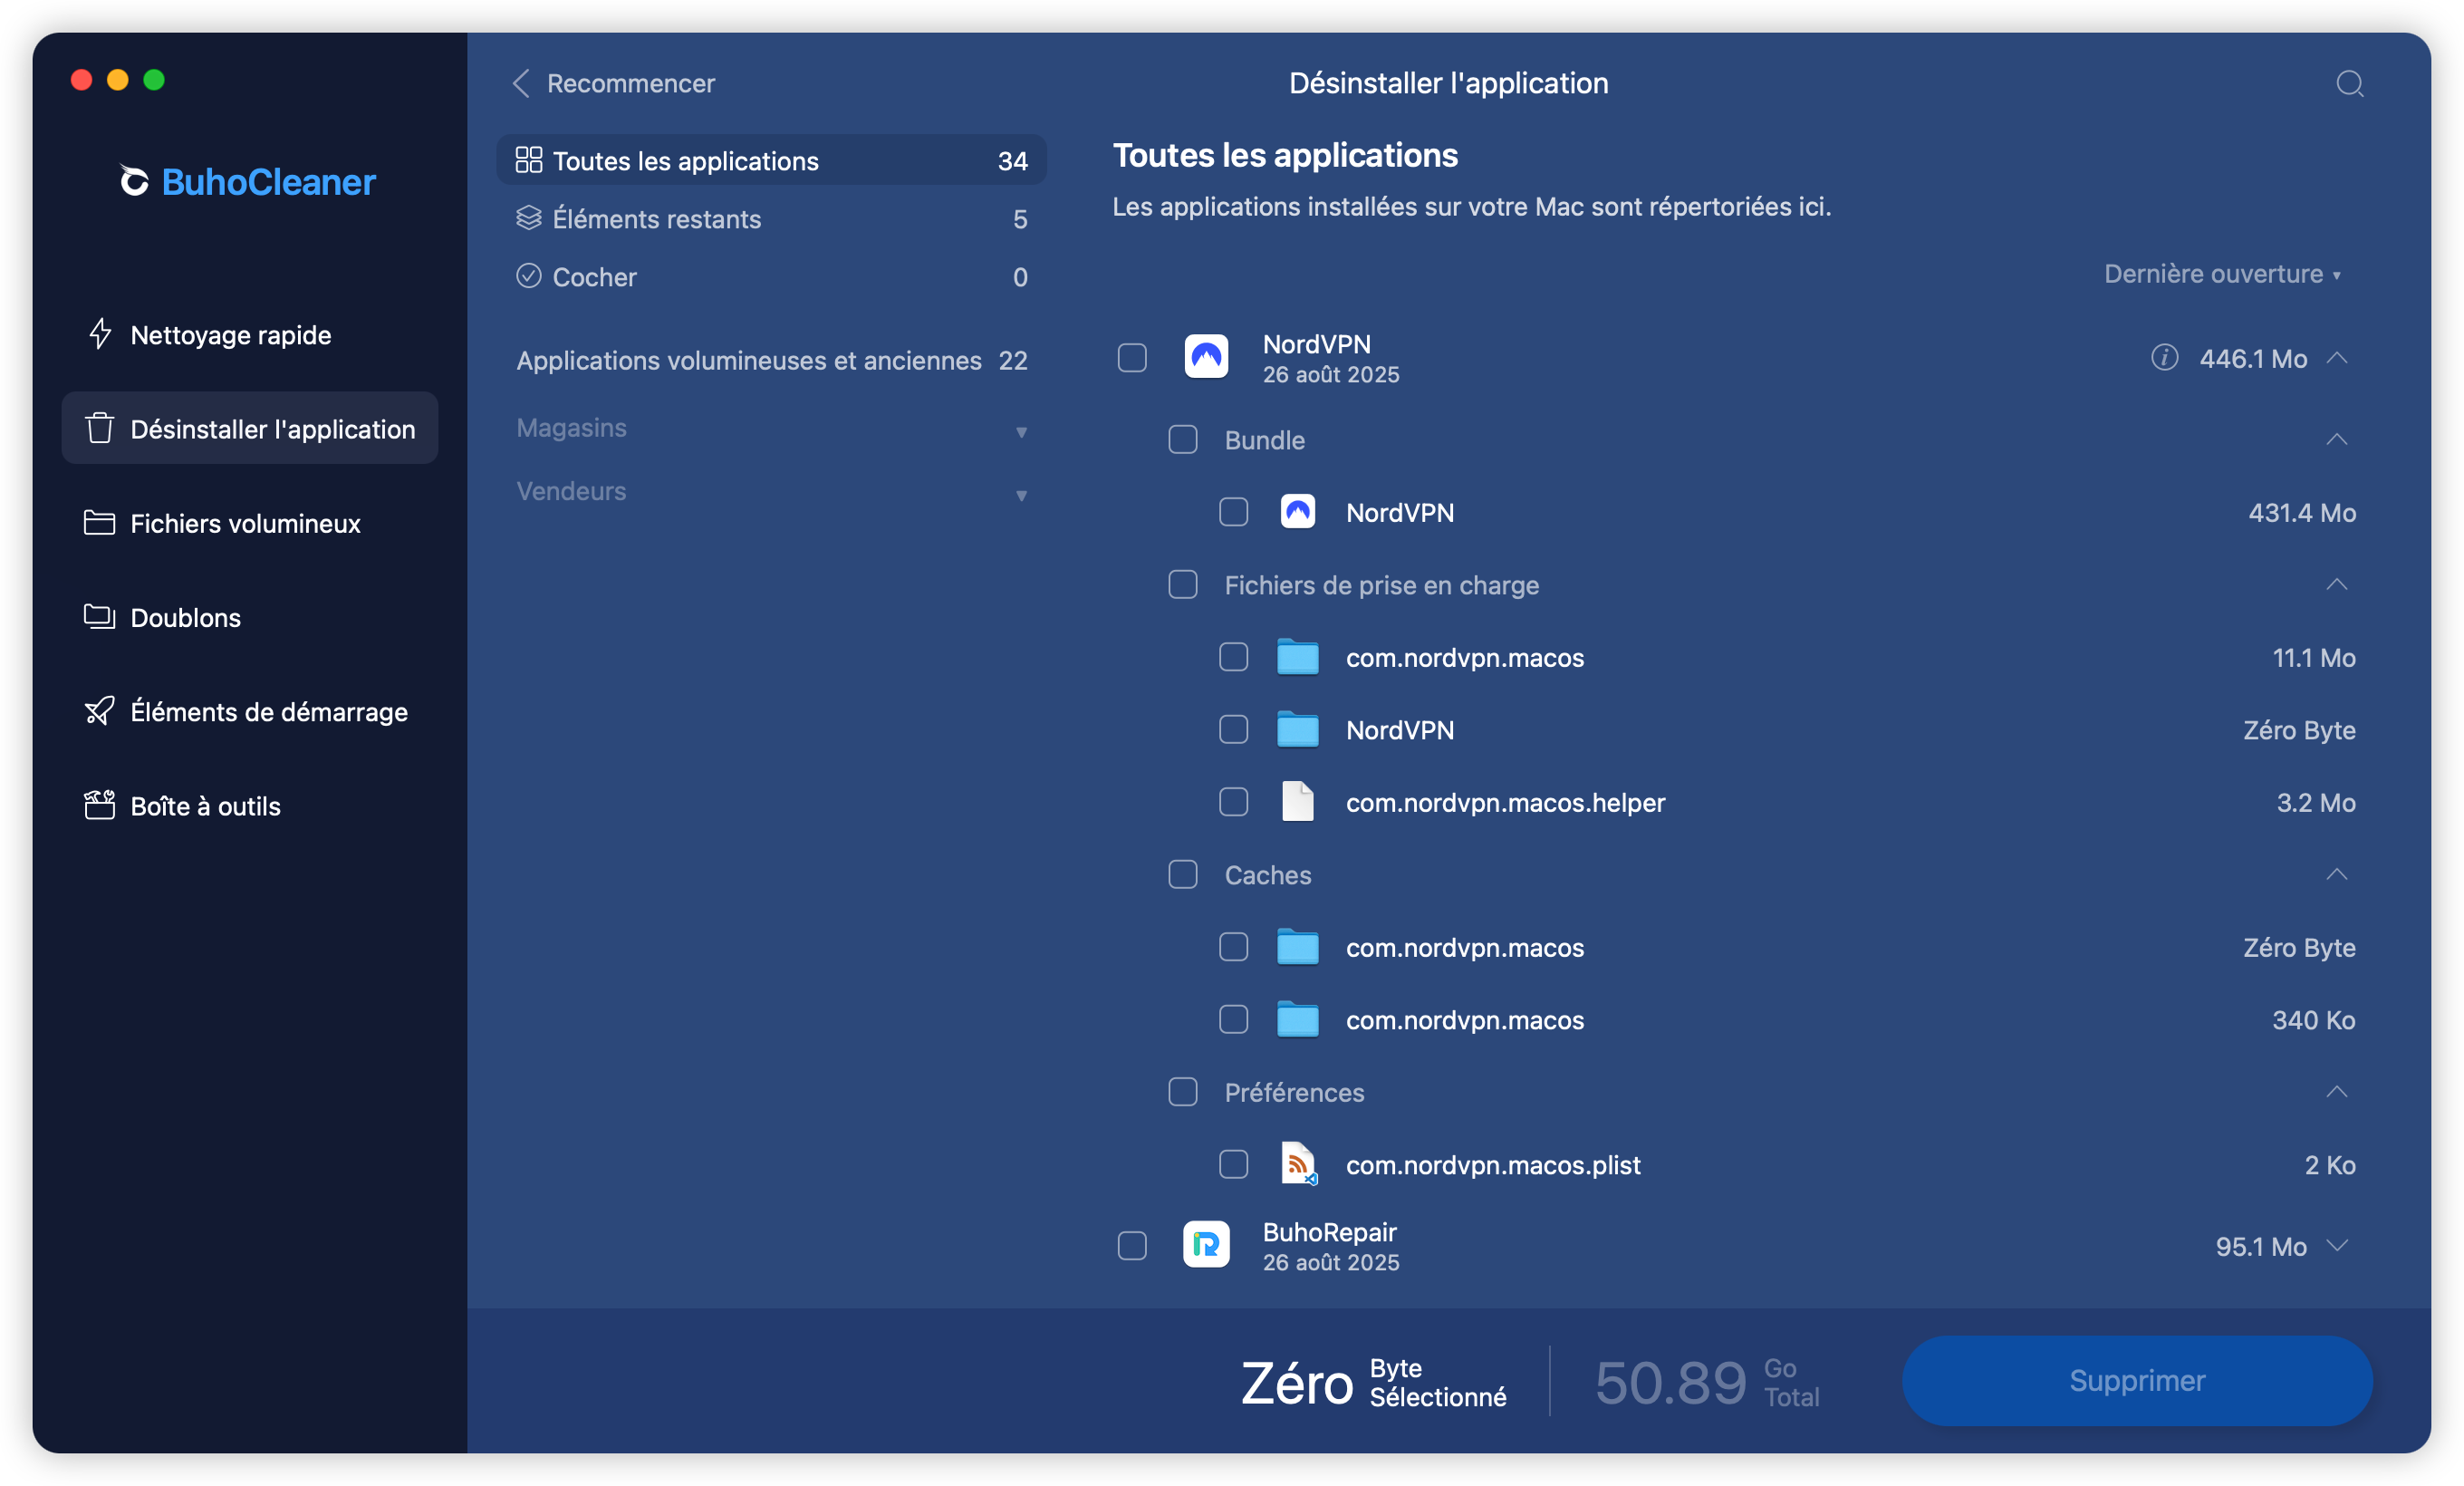This screenshot has height=1486, width=2464.
Task: Open the Dernière ouverture sort dropdown
Action: [x=2222, y=274]
